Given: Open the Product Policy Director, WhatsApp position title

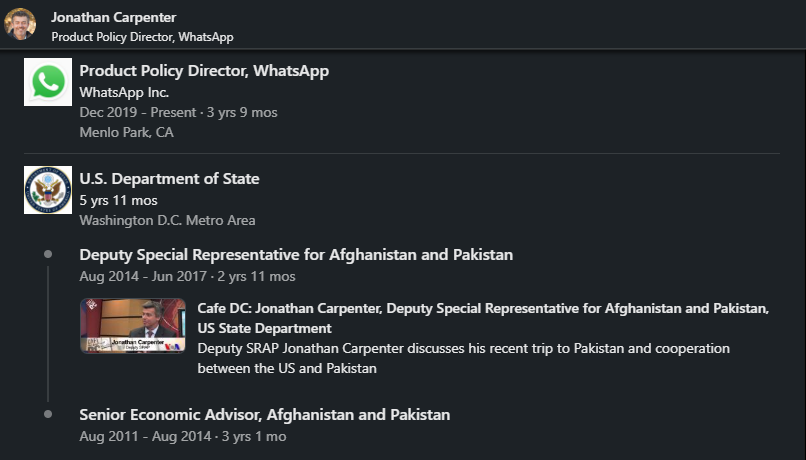Looking at the screenshot, I should (204, 71).
